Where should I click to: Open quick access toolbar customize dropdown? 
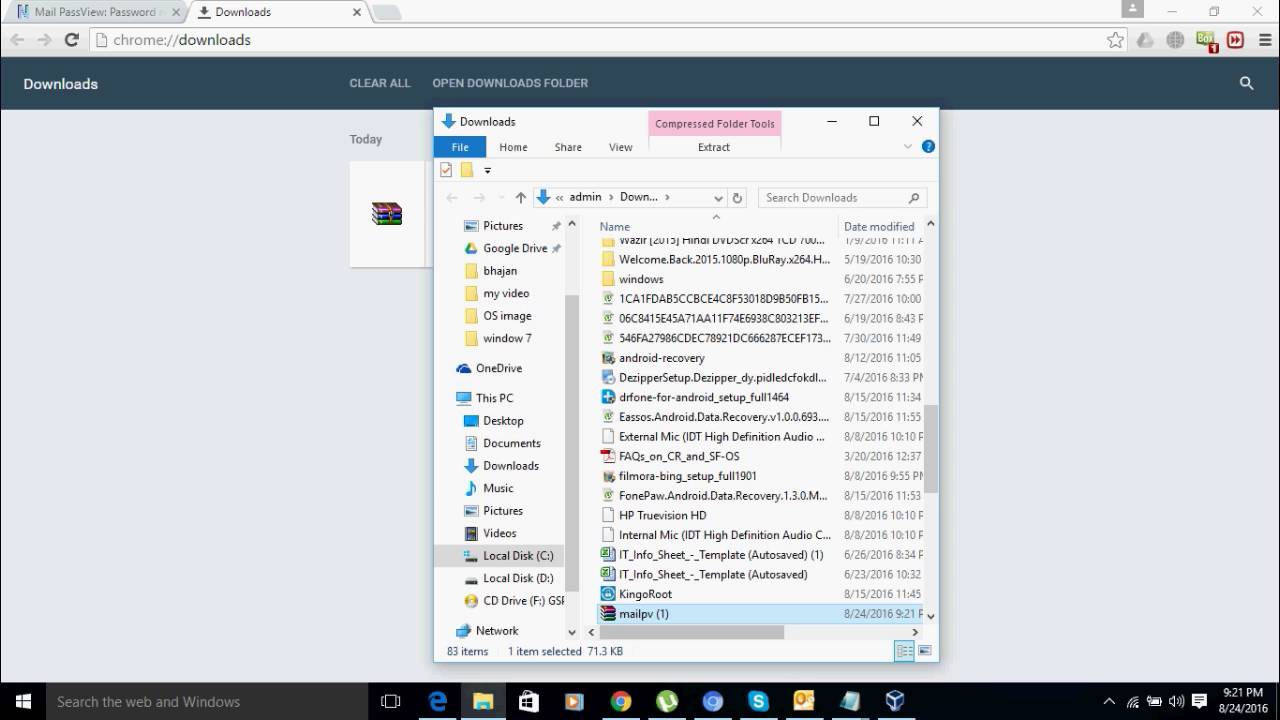click(487, 171)
